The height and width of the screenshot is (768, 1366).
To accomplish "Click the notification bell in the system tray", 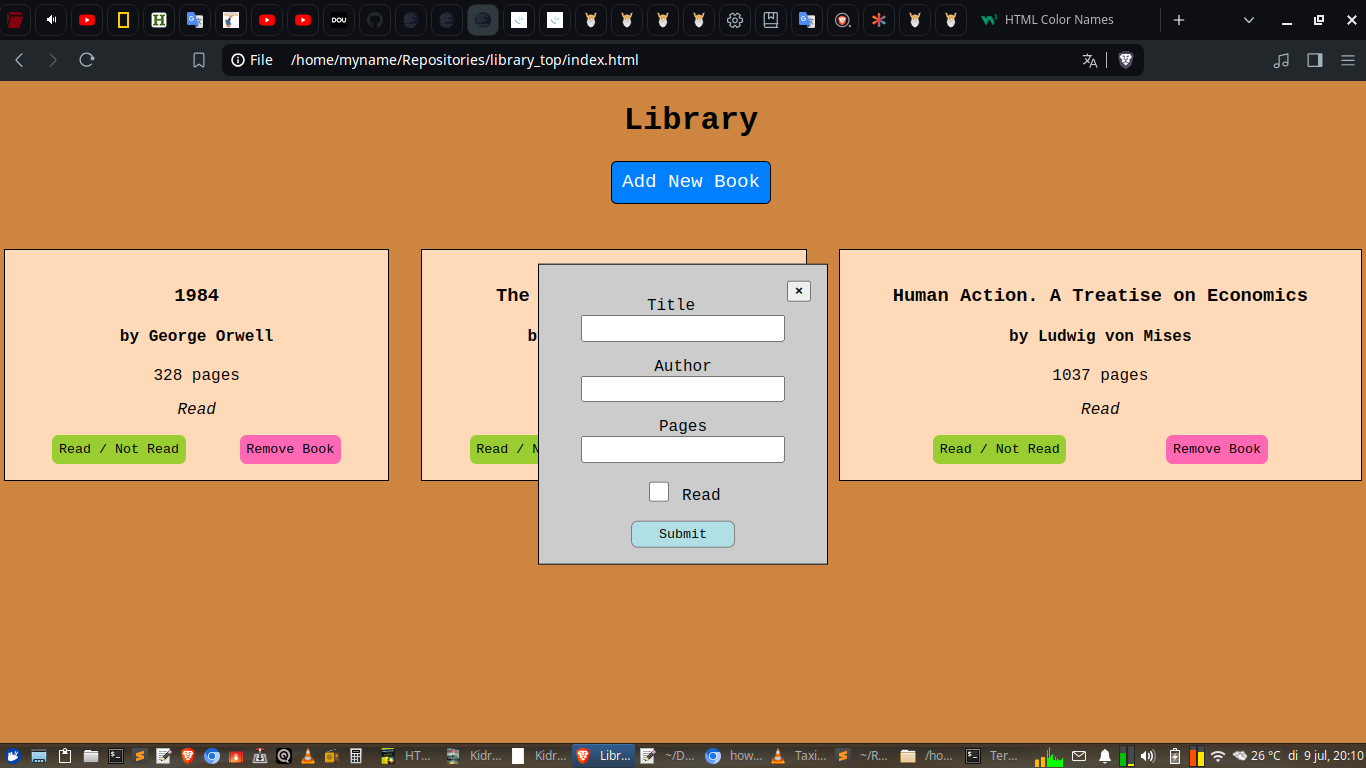I will click(x=1105, y=756).
